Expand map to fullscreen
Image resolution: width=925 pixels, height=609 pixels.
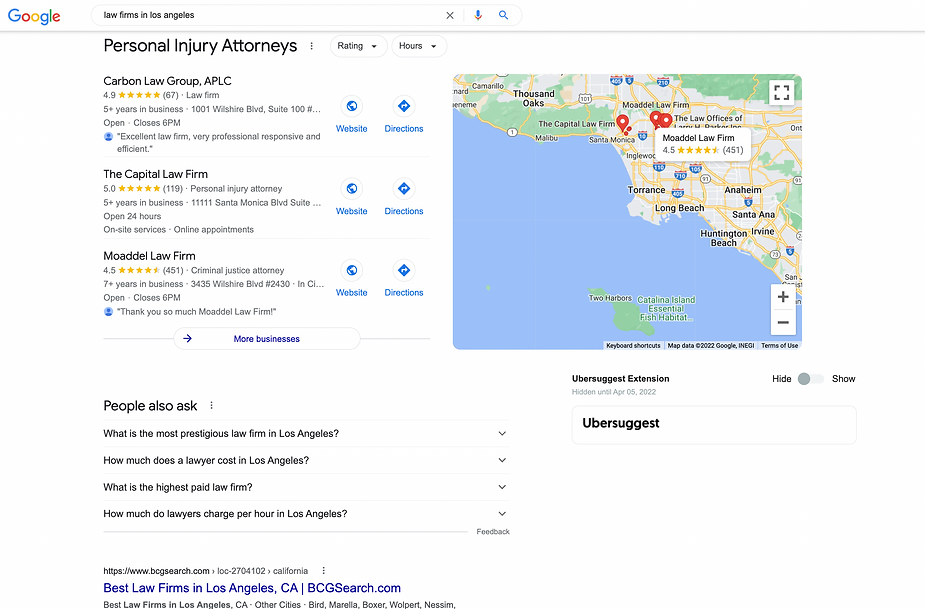pos(782,92)
